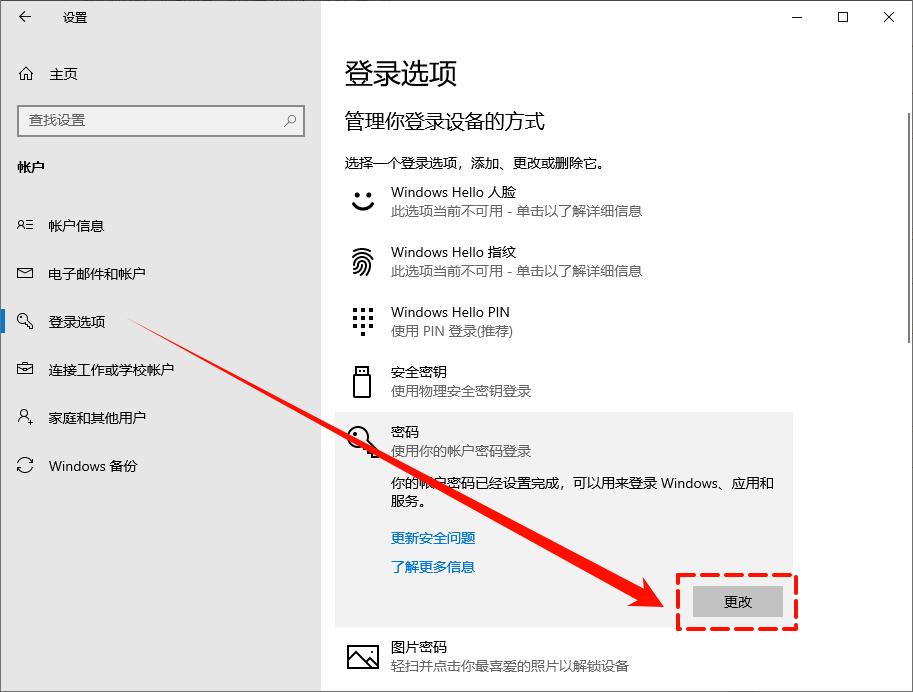Expand the Windows Hello 指纹 option

[564, 262]
